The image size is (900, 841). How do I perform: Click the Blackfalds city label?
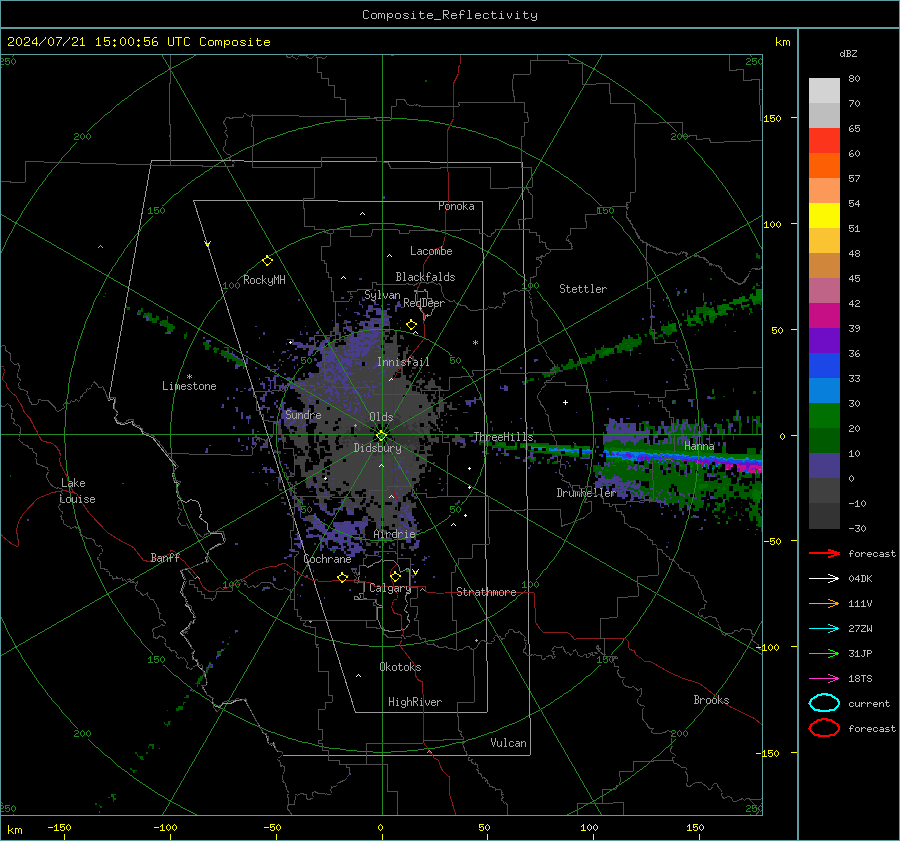pos(425,277)
